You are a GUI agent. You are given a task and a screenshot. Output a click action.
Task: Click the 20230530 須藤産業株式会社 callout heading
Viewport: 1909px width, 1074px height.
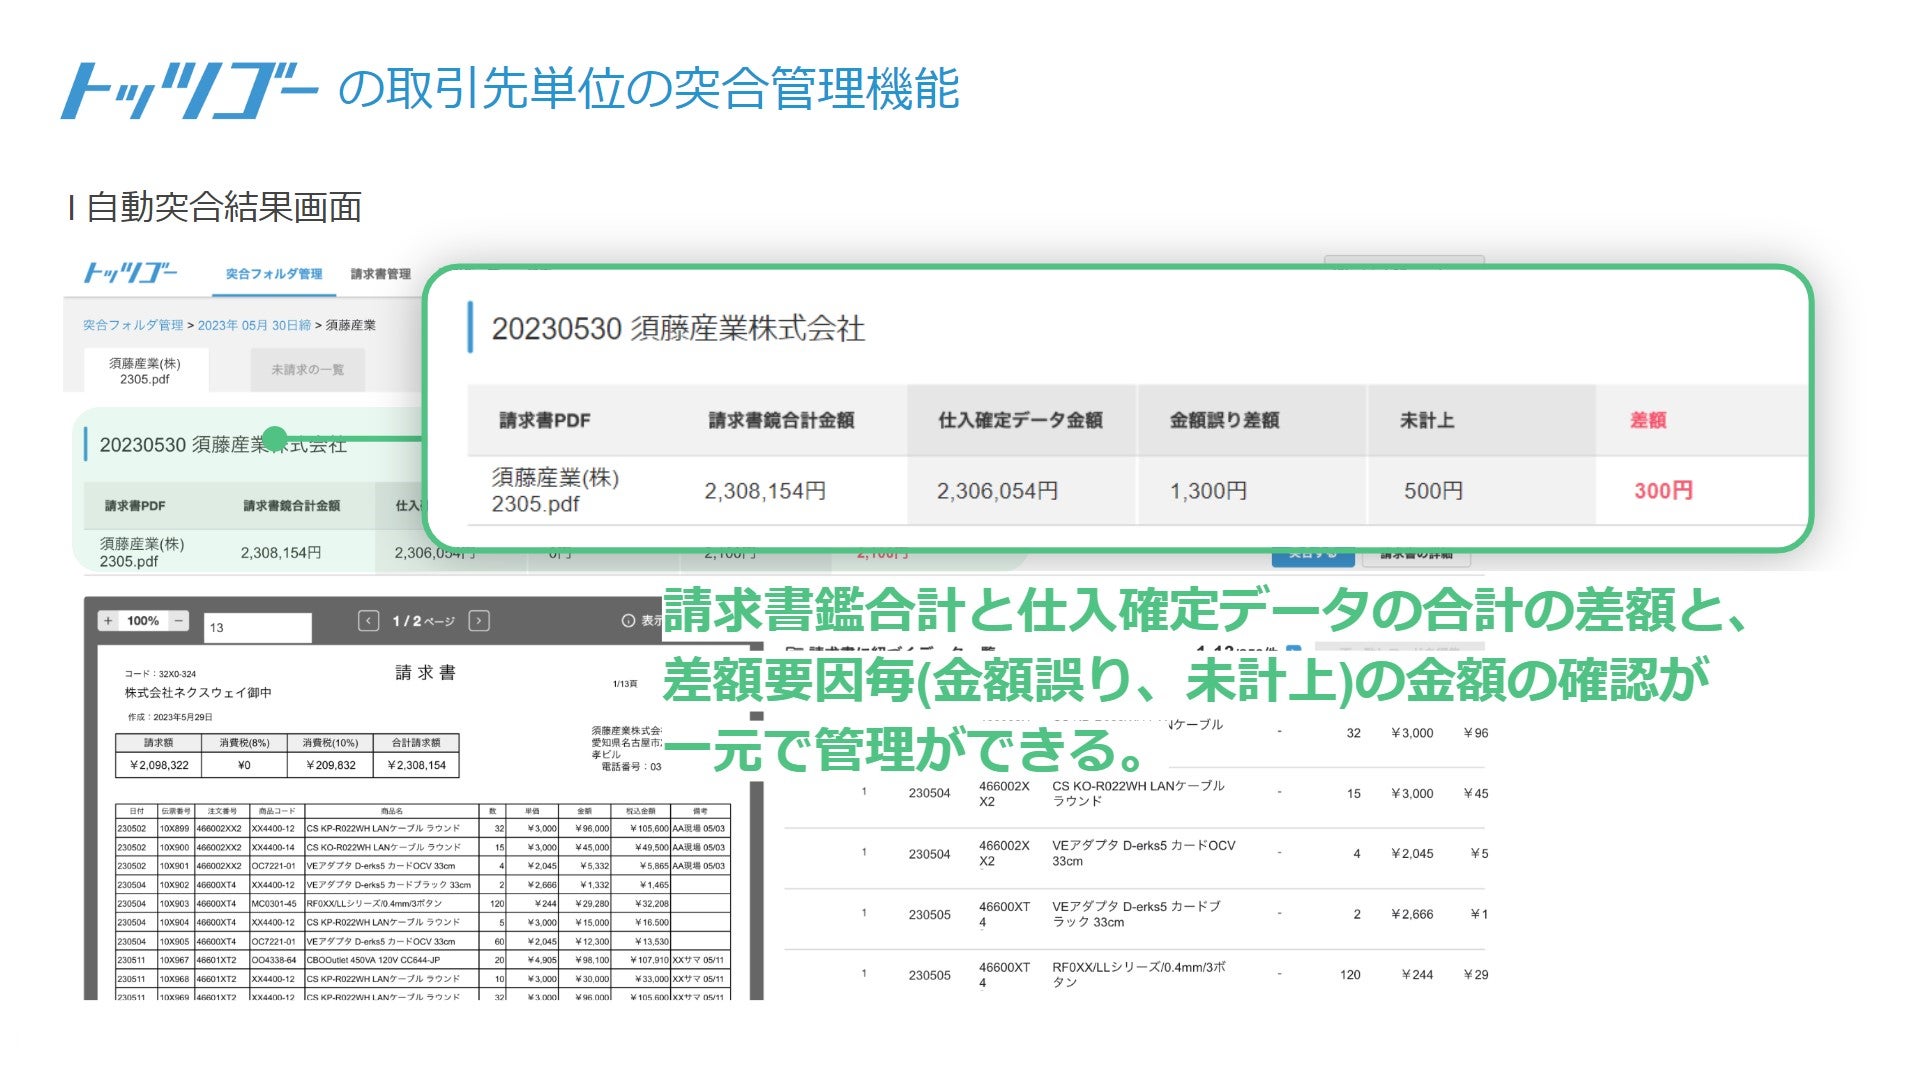coord(678,329)
